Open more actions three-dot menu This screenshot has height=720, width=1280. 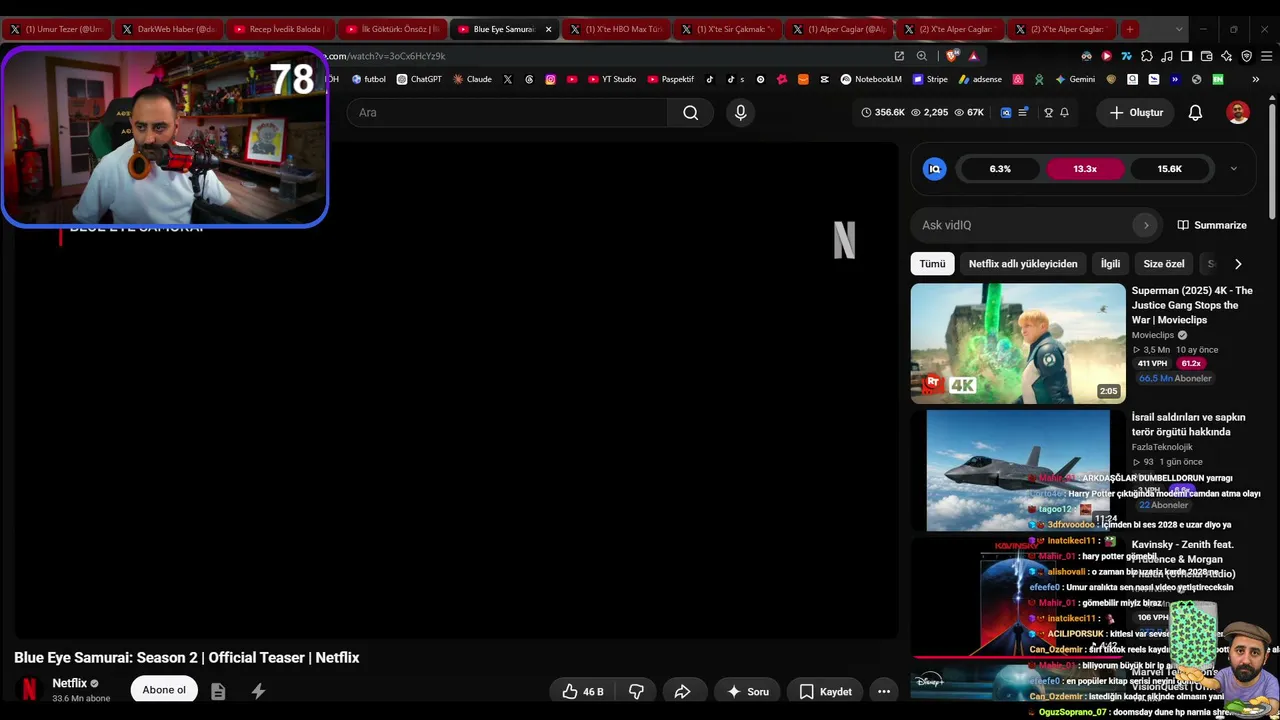pos(883,691)
